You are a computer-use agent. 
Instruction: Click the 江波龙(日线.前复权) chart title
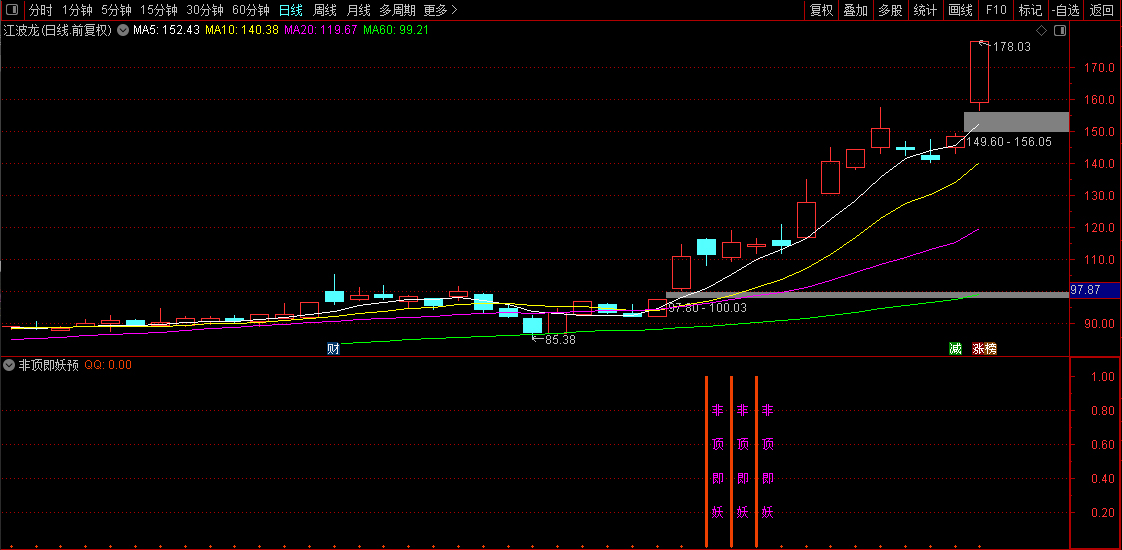58,31
